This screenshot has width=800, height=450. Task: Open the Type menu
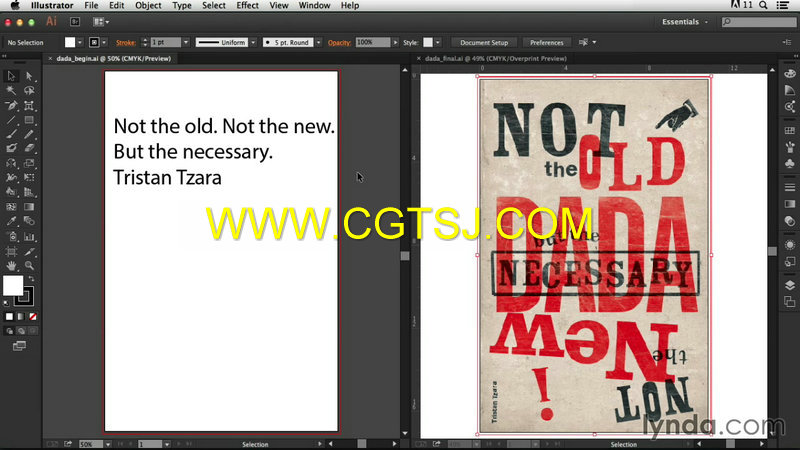click(182, 6)
